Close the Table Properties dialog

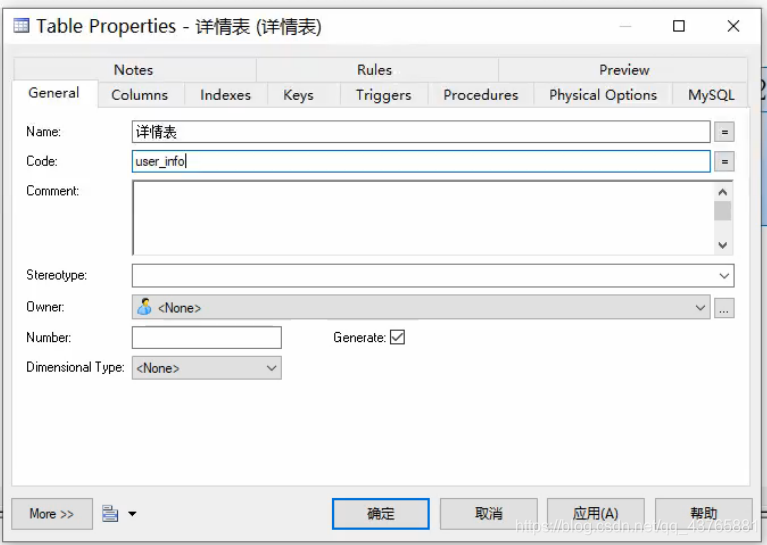[x=733, y=26]
